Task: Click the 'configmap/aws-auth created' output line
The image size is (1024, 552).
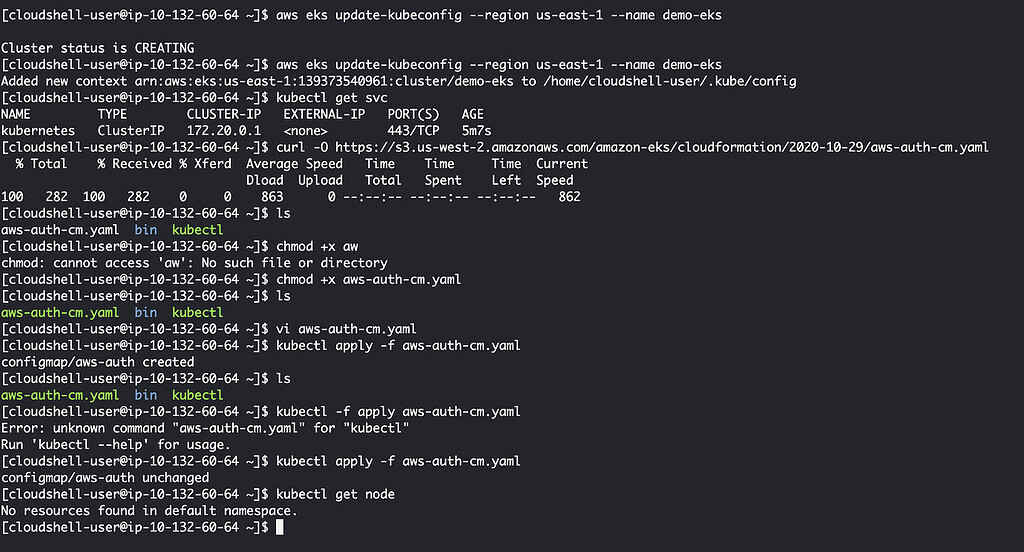Action: coord(98,362)
